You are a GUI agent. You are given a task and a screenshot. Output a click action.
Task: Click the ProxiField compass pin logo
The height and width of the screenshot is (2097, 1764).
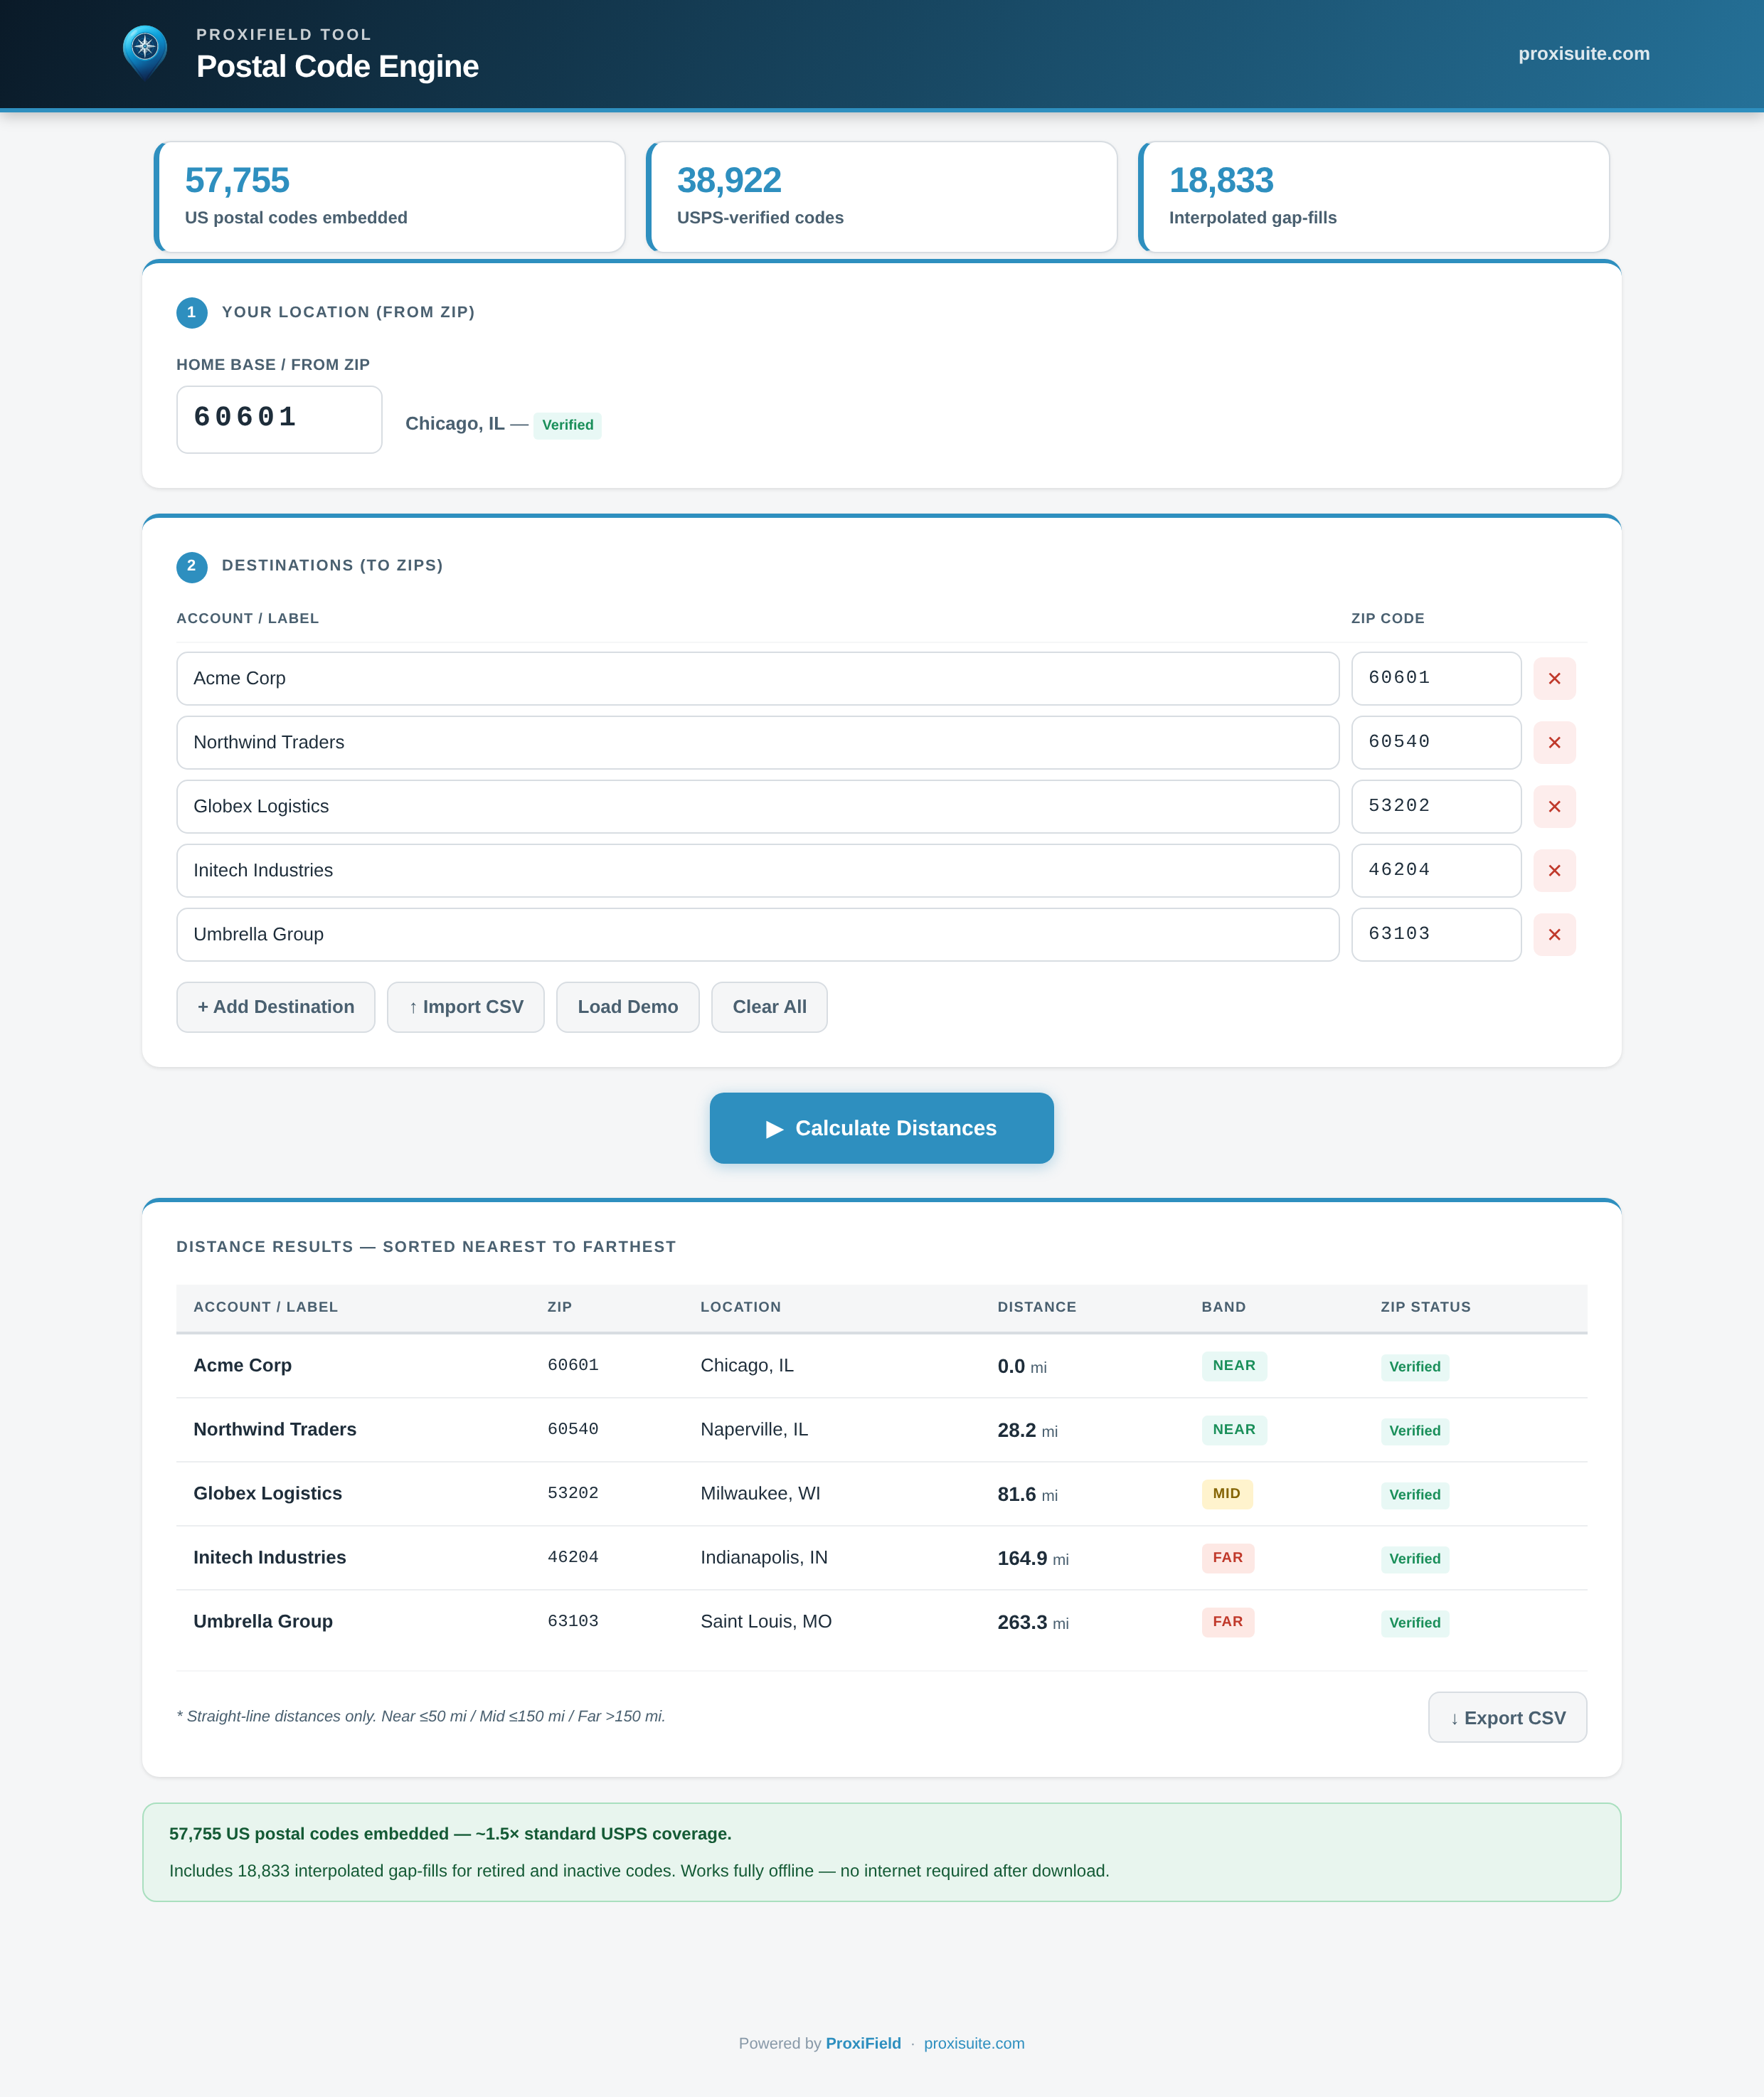pyautogui.click(x=145, y=52)
